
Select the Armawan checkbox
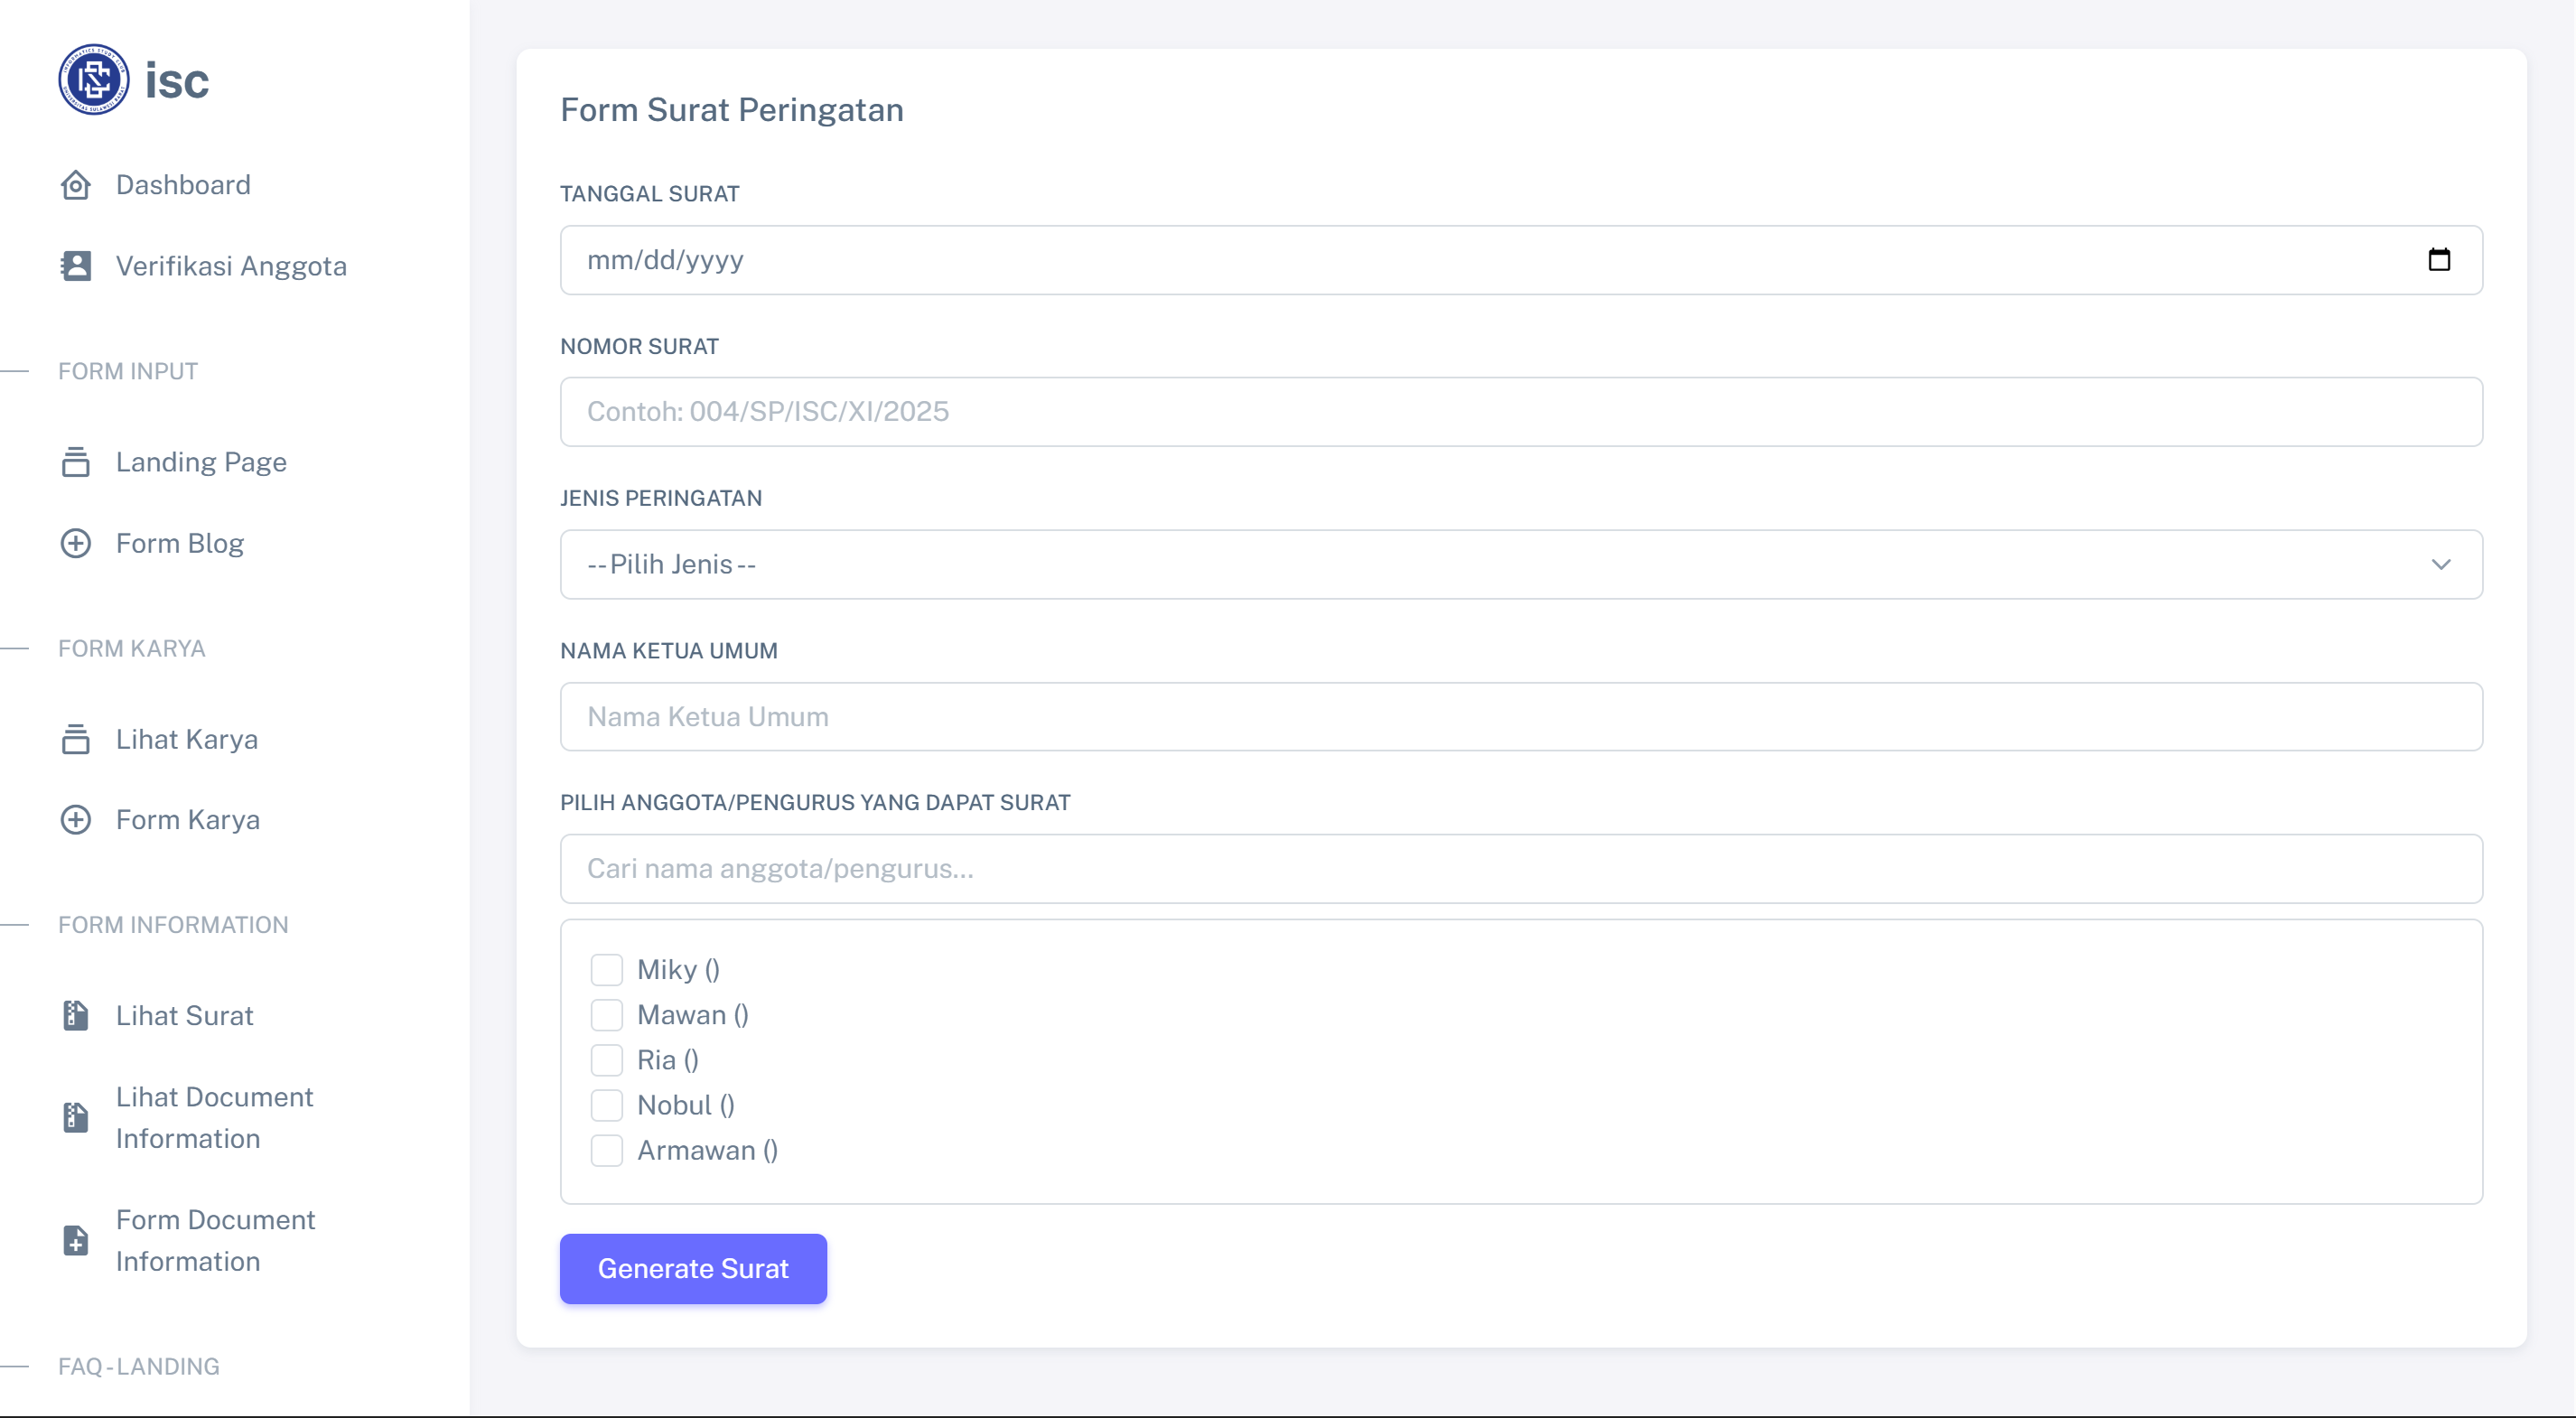(x=606, y=1151)
